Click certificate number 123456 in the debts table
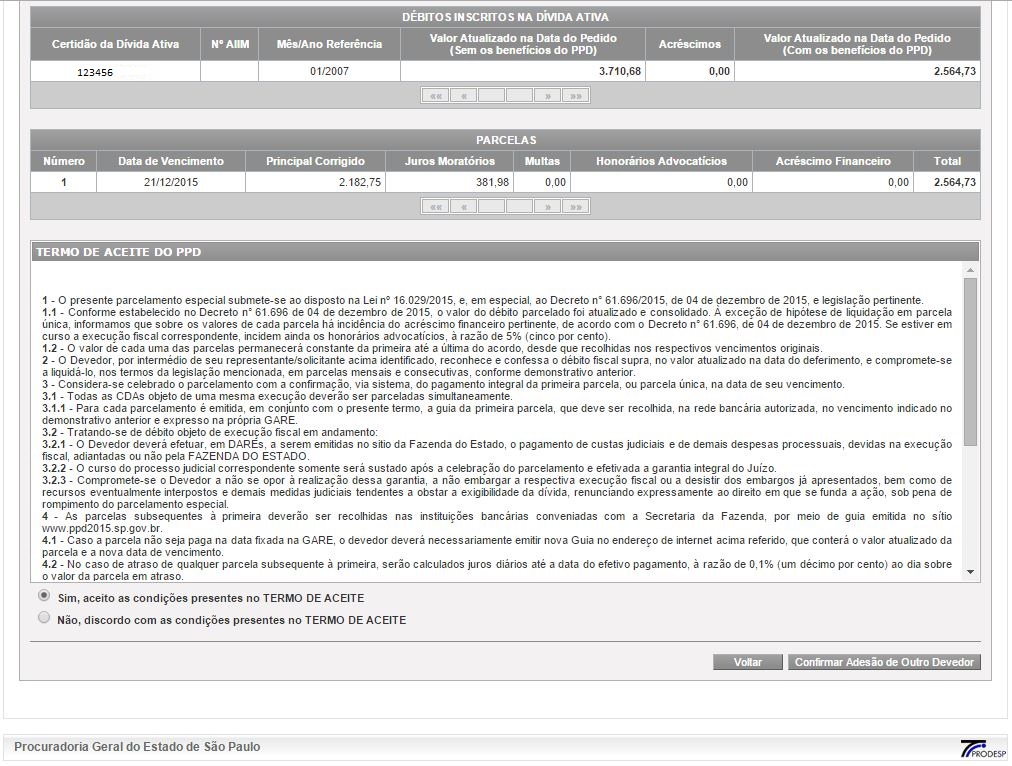The image size is (1012, 766). point(95,72)
